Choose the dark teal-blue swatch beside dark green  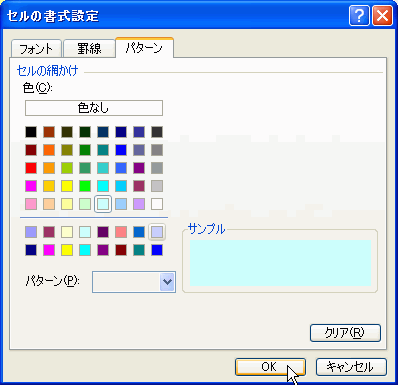coord(103,132)
